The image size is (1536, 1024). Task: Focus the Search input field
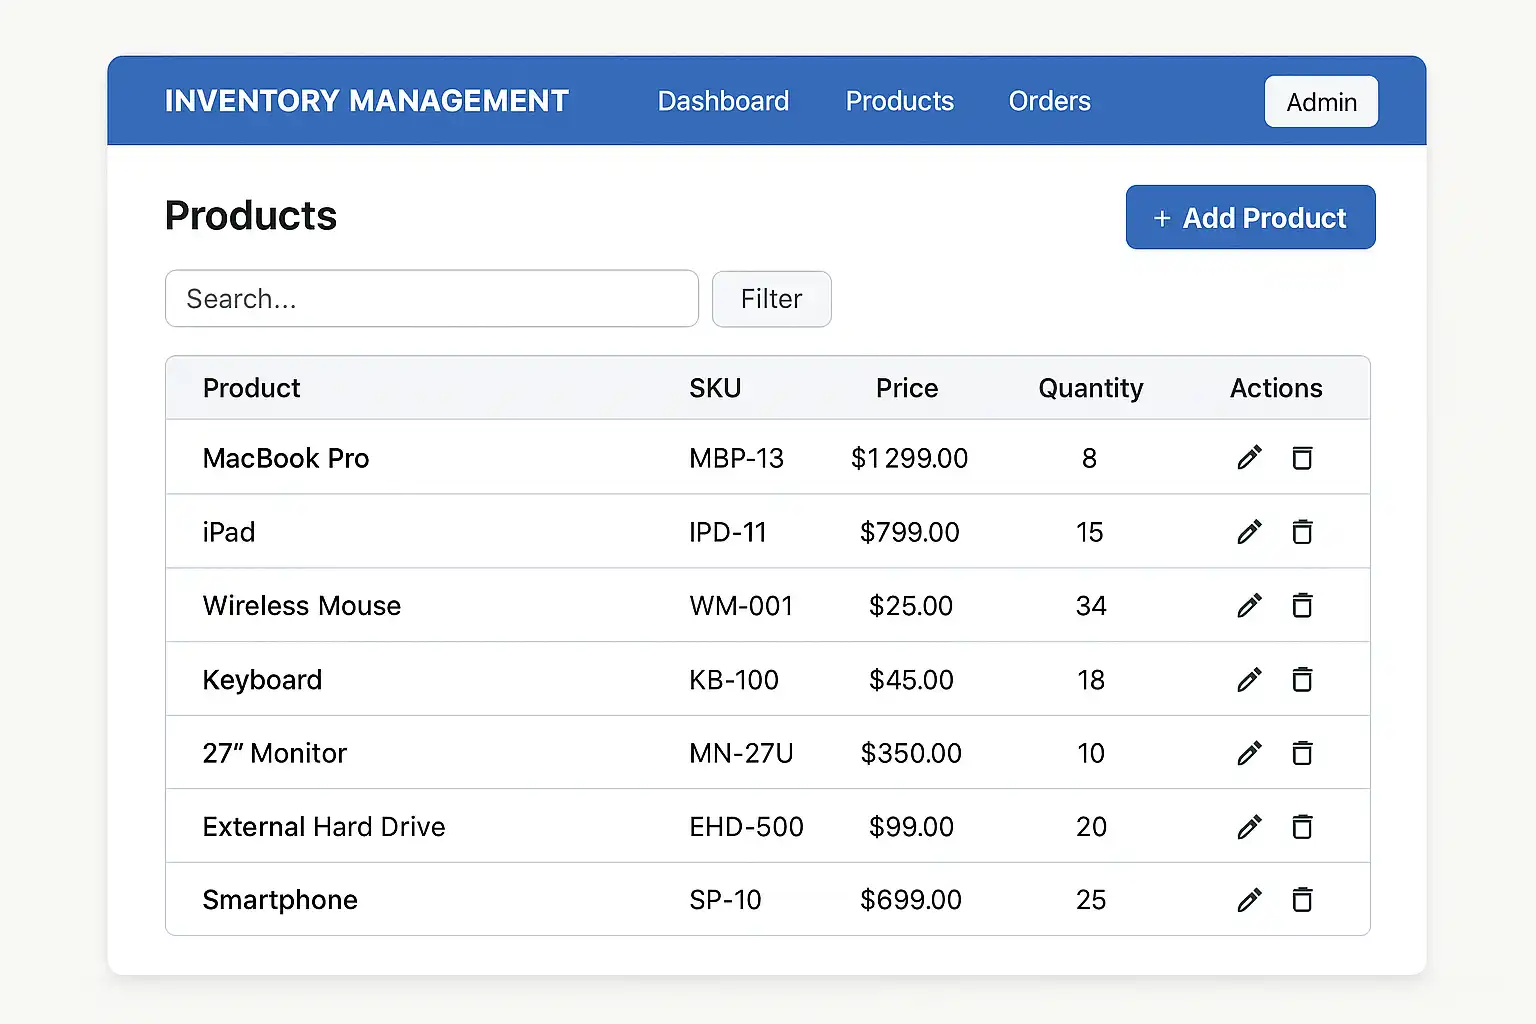click(431, 299)
